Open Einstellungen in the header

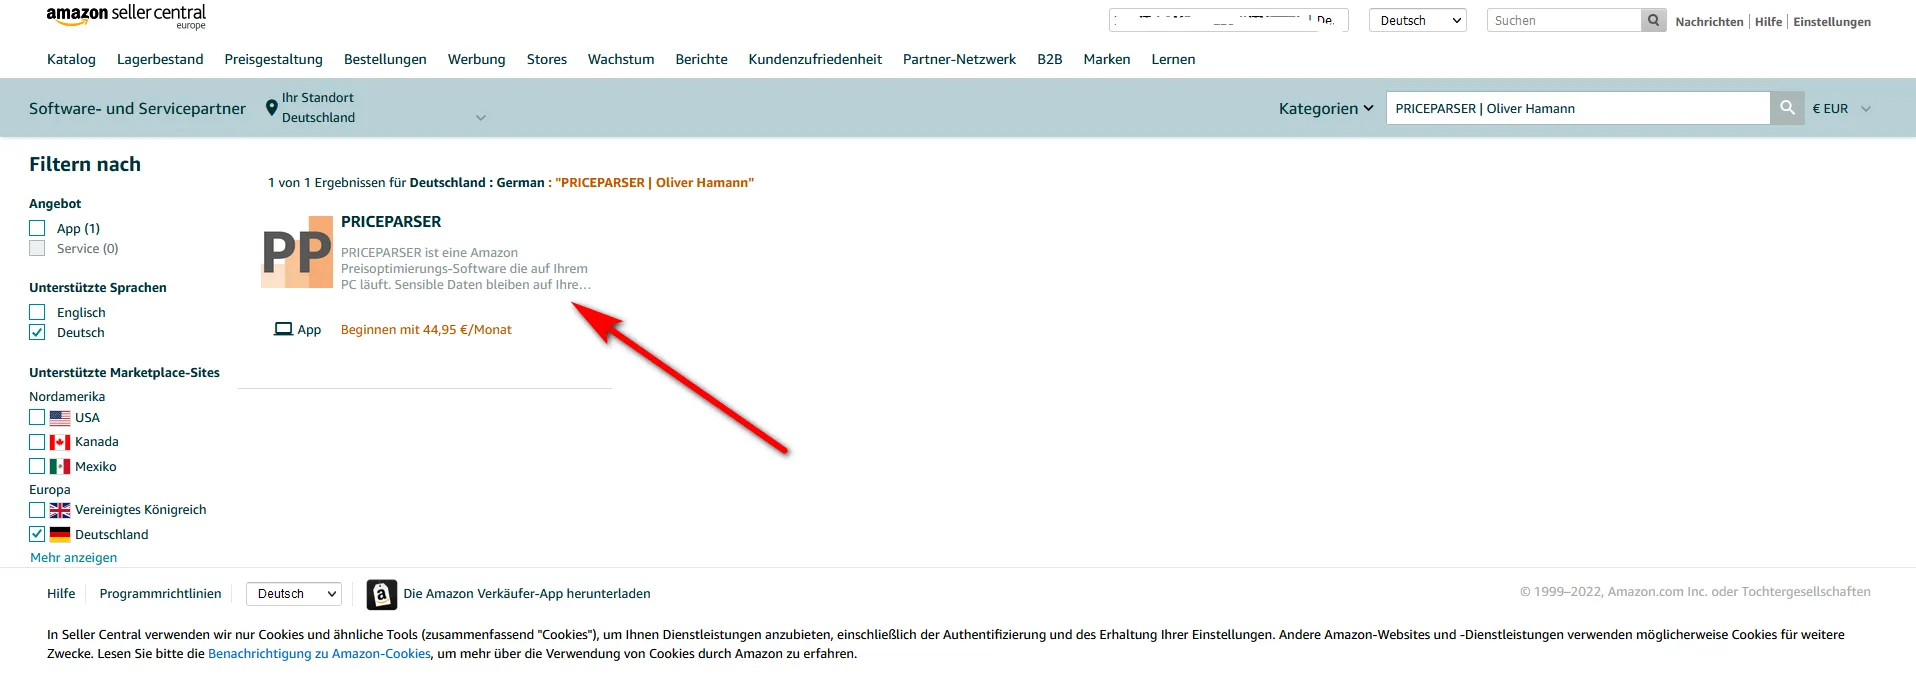[x=1831, y=21]
